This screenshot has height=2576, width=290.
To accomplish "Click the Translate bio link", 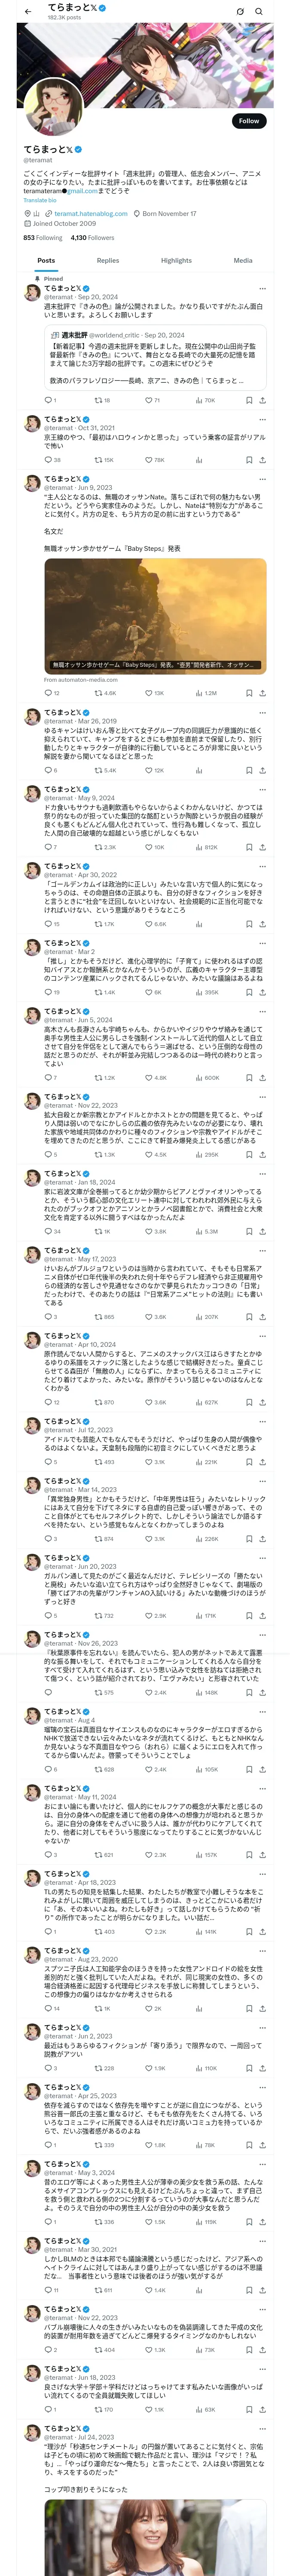I will click(40, 200).
